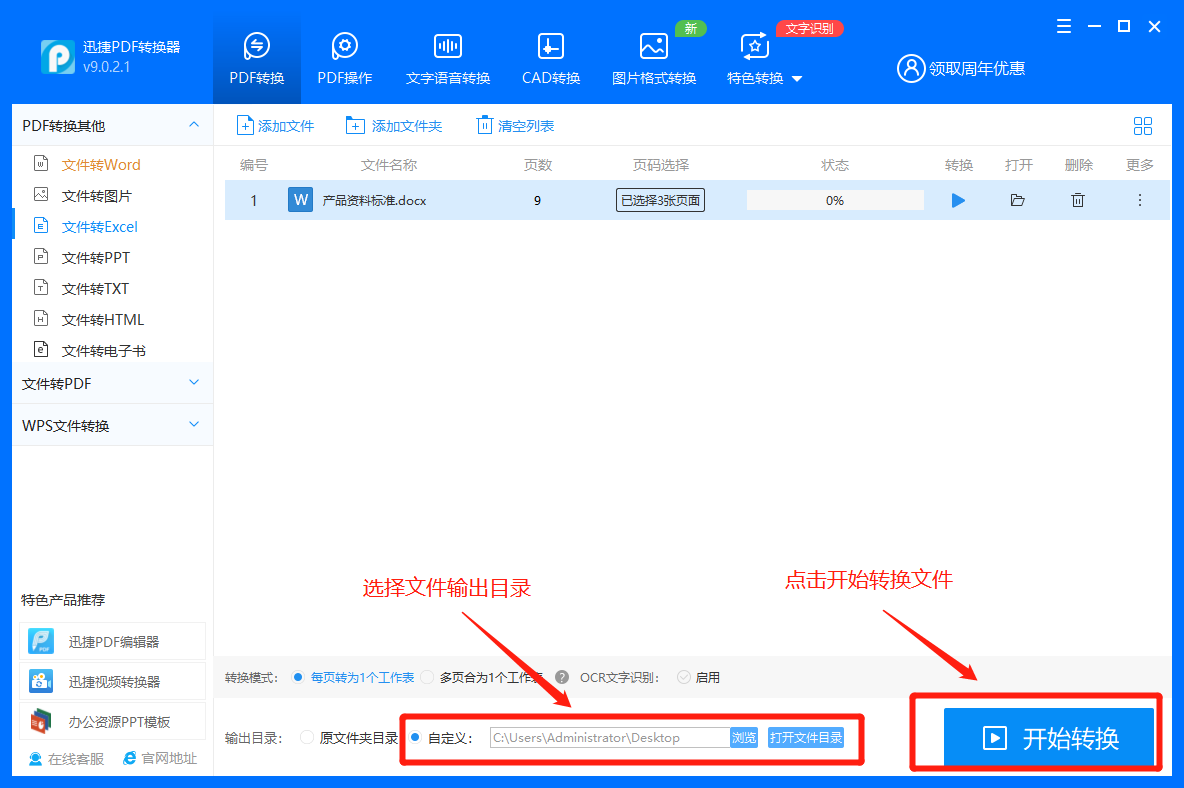Click the 文件转Word document icon
Image resolution: width=1184 pixels, height=788 pixels.
(42, 163)
